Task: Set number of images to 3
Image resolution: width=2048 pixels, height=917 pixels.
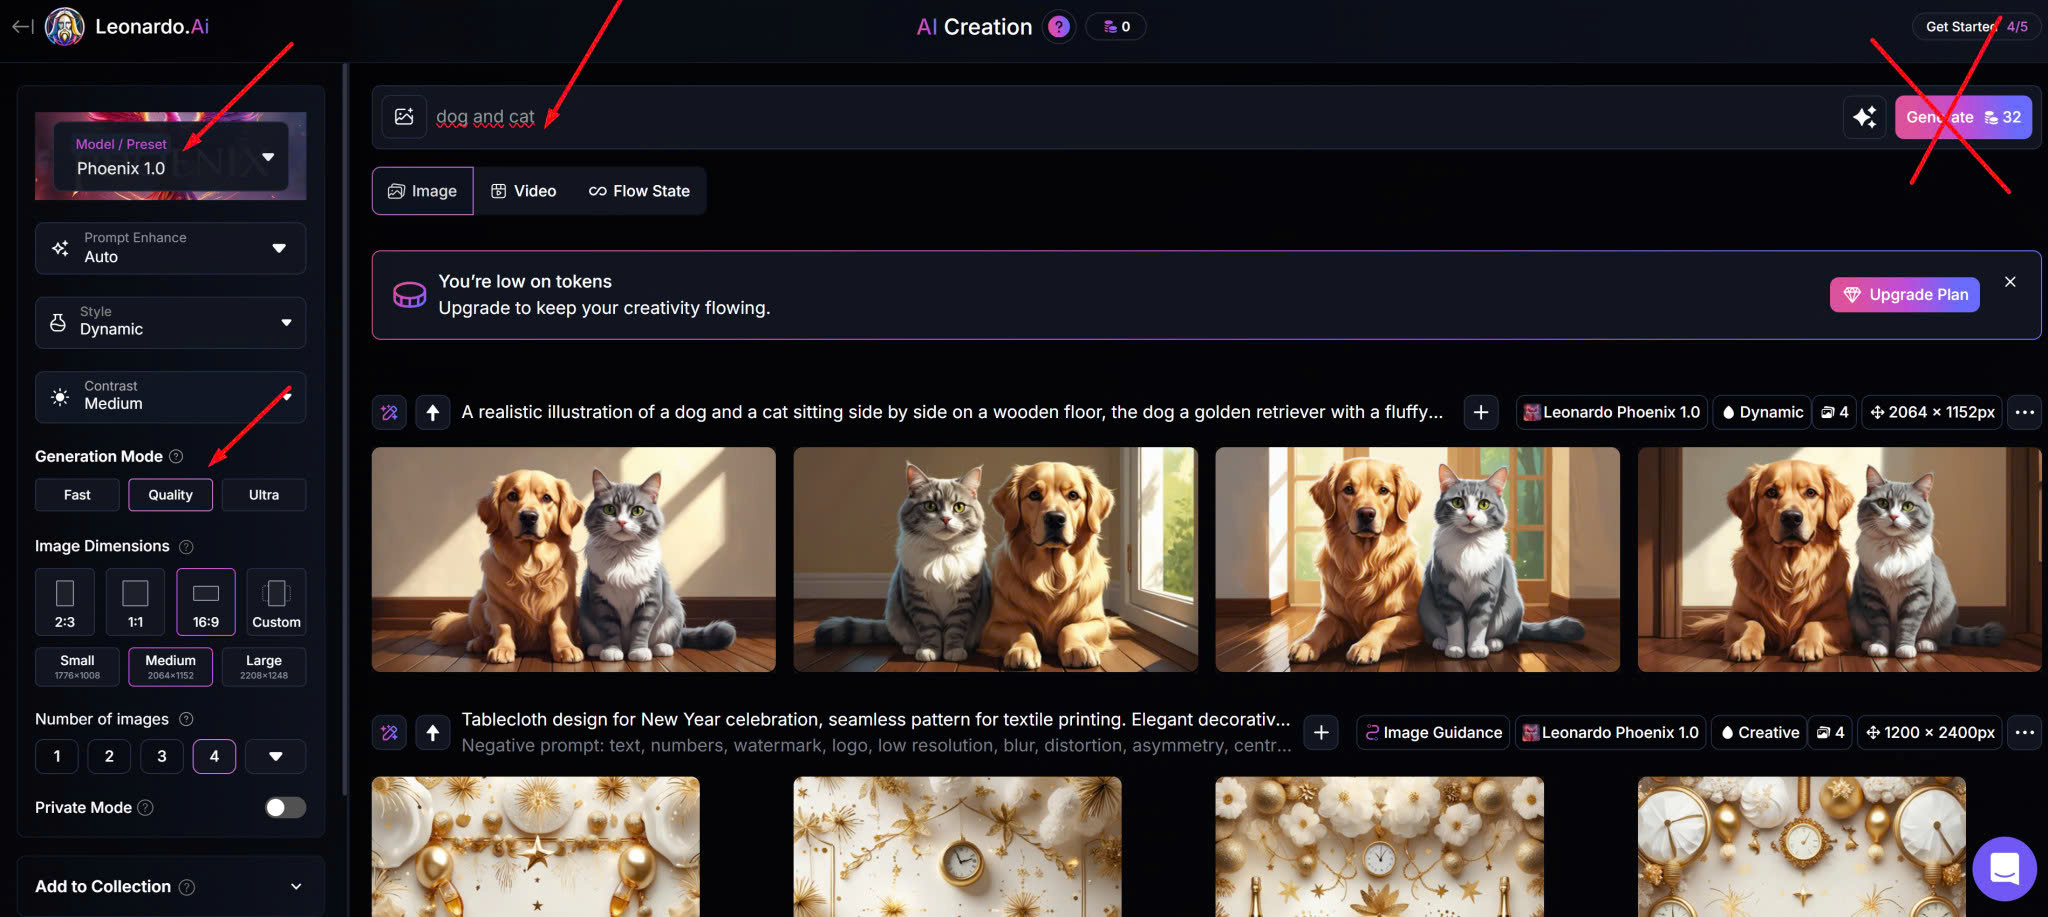Action: 162,757
